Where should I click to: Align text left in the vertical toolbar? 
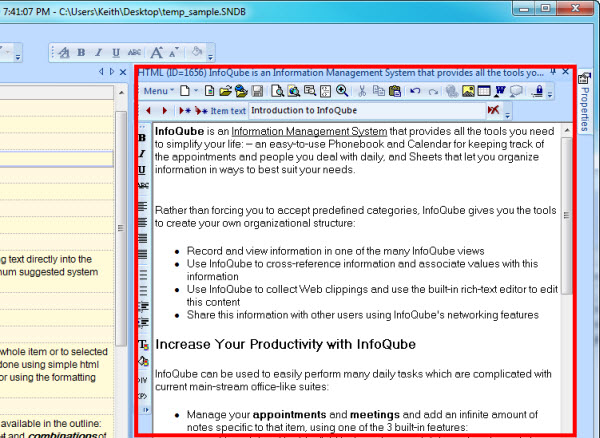pyautogui.click(x=142, y=207)
